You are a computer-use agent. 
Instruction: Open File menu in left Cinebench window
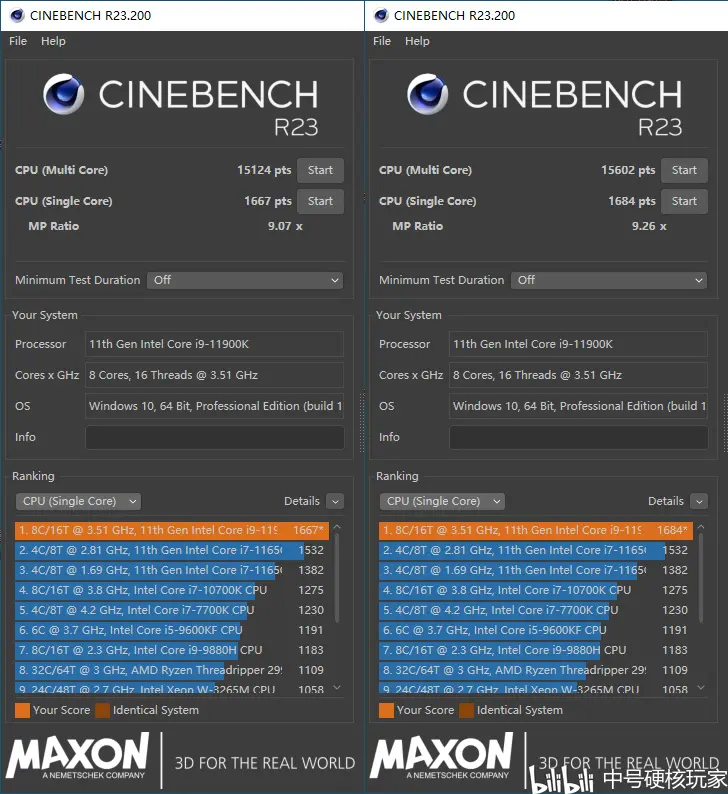pos(18,41)
